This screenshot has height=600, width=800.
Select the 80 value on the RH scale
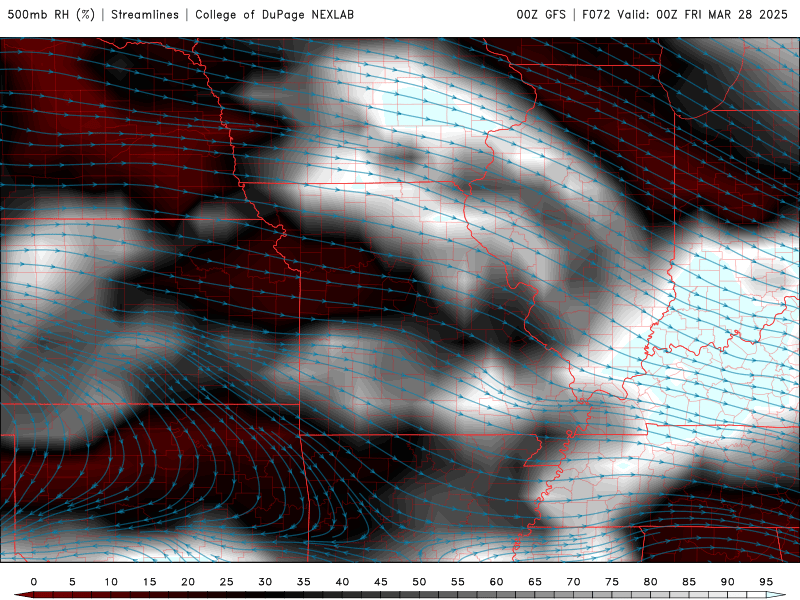pos(651,582)
